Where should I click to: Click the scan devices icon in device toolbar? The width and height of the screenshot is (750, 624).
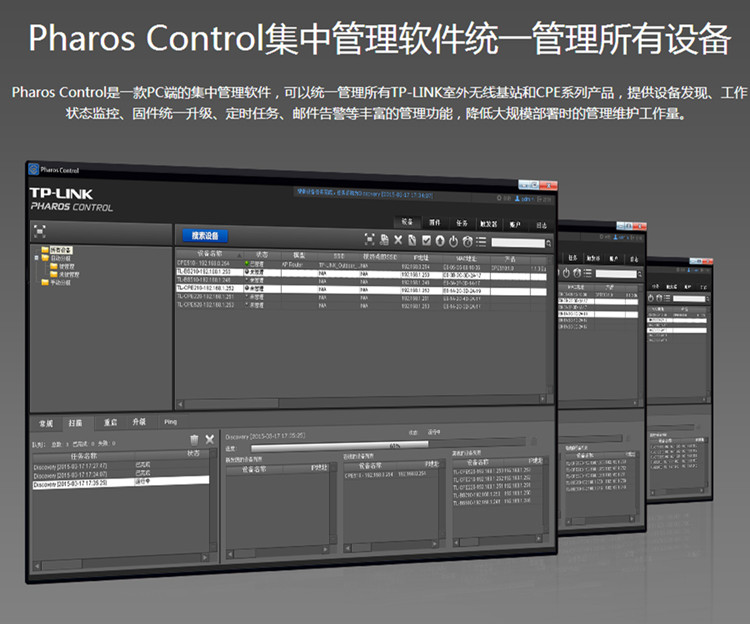370,240
